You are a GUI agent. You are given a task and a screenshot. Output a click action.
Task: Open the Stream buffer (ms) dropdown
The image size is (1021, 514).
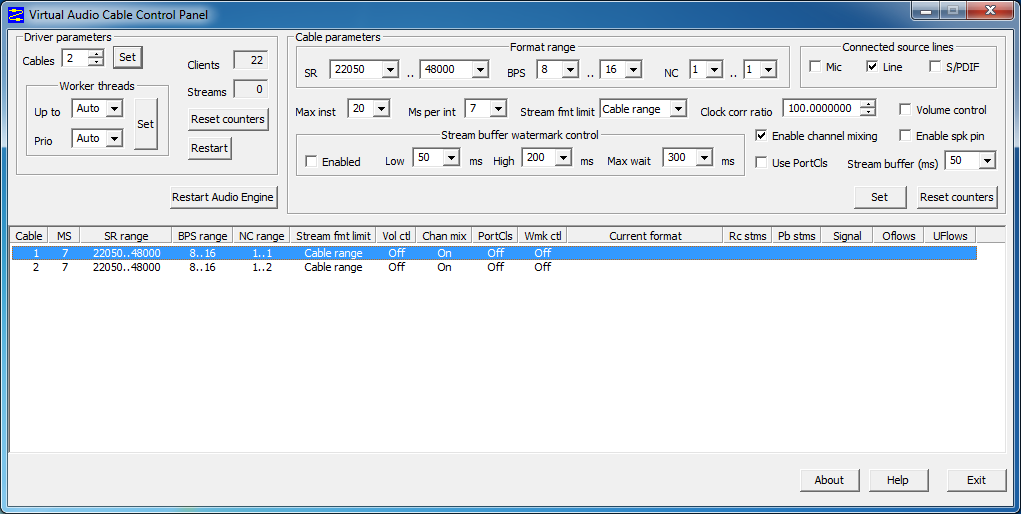987,160
